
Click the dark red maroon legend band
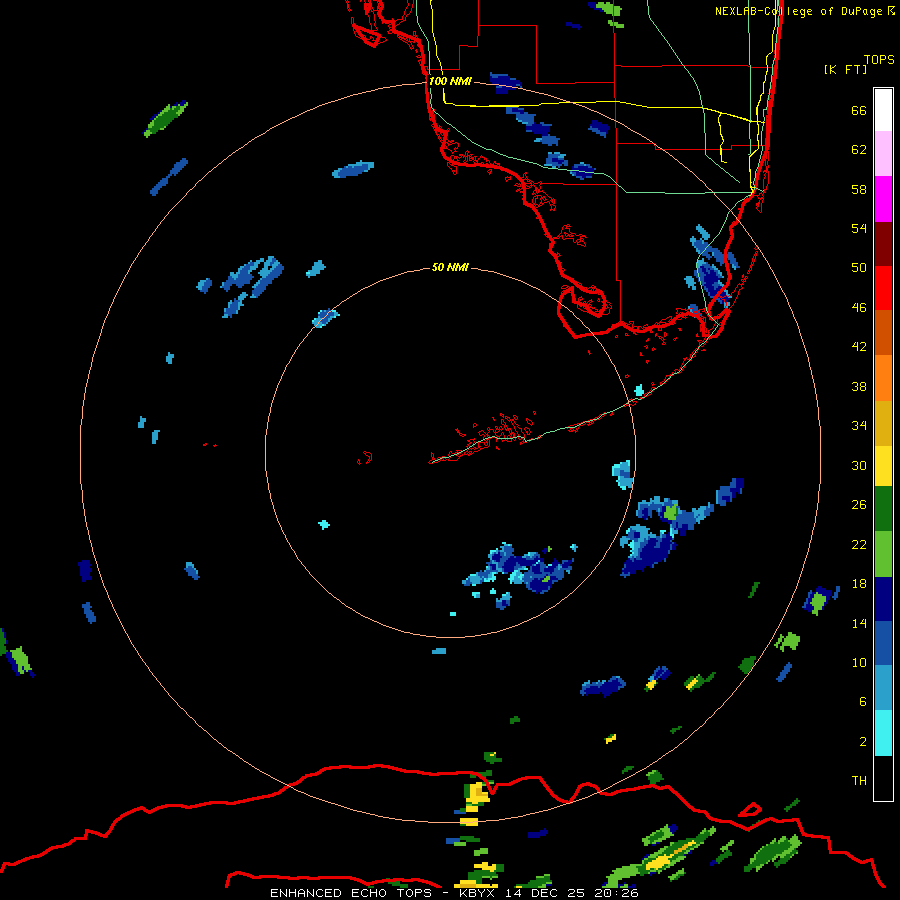point(883,244)
